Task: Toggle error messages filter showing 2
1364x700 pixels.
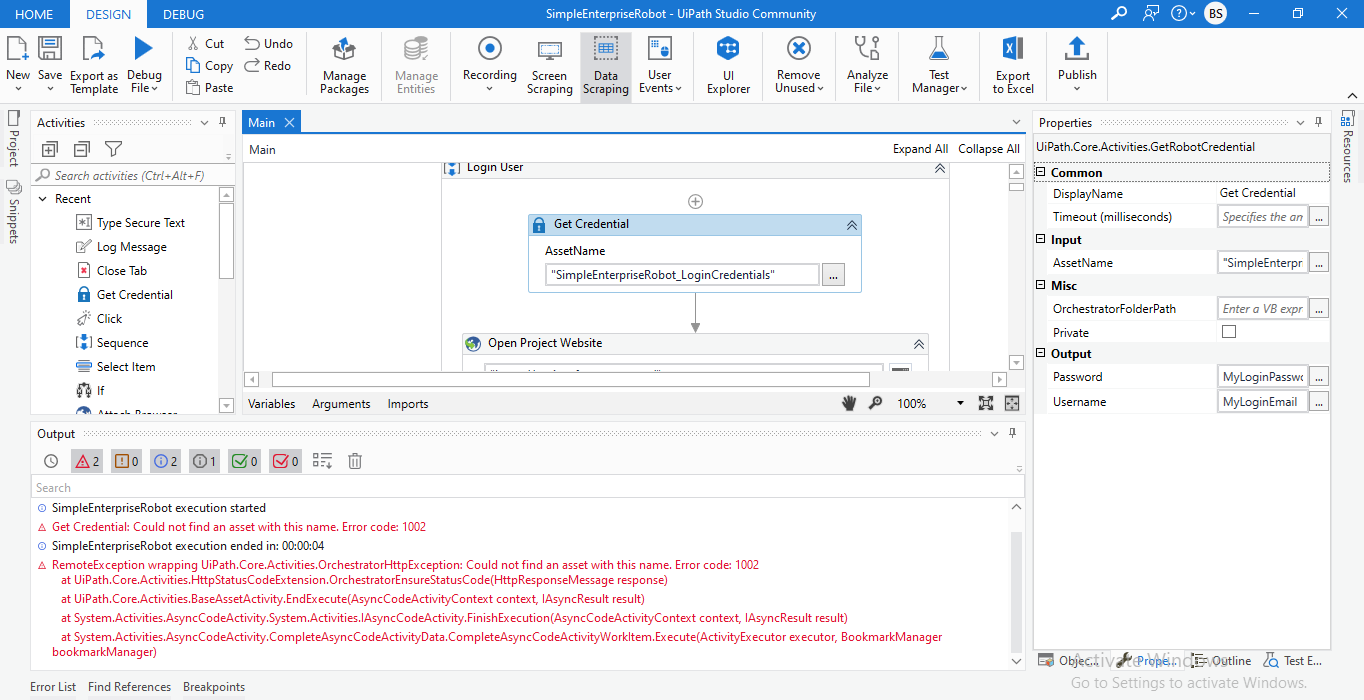Action: [x=87, y=461]
